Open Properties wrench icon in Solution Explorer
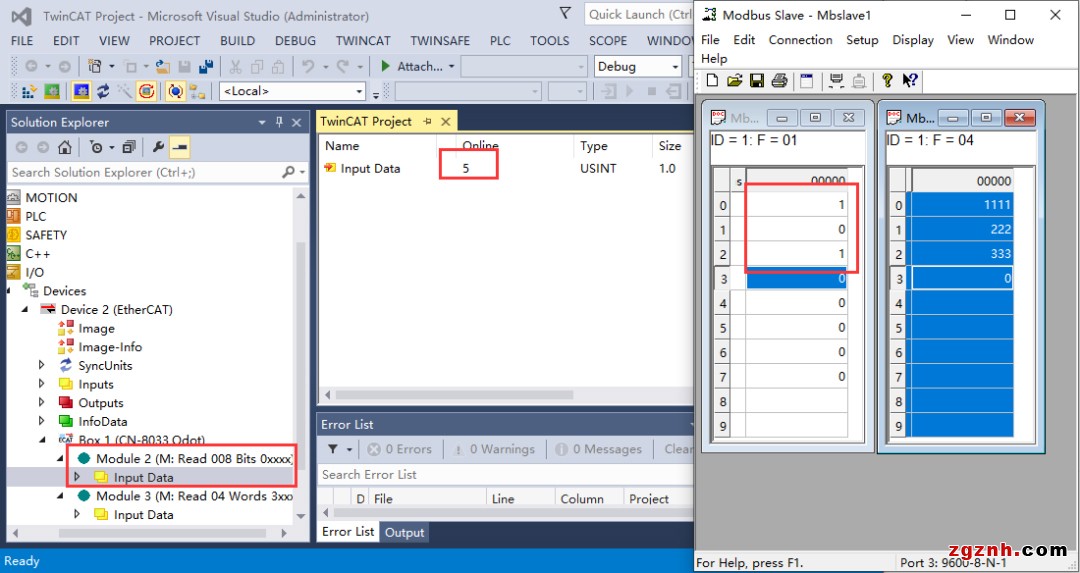This screenshot has height=573, width=1080. coord(158,147)
